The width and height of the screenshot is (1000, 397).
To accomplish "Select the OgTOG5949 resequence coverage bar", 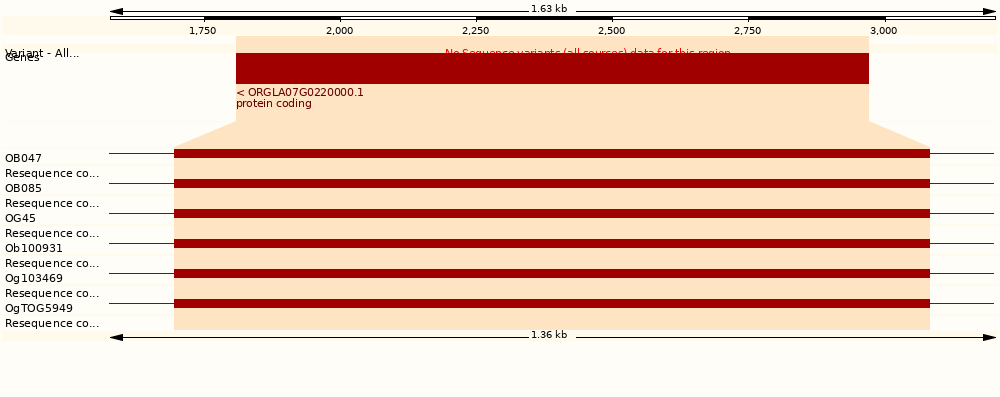I will 552,303.
